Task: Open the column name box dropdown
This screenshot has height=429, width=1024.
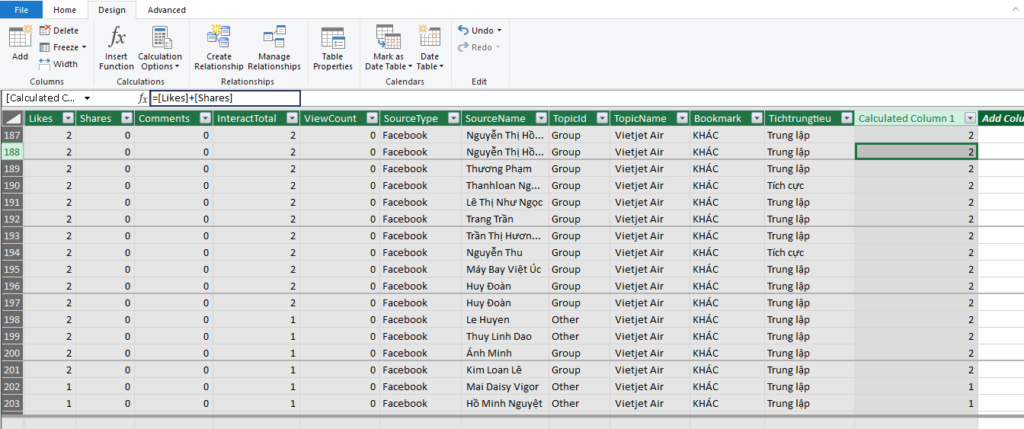Action: point(87,98)
